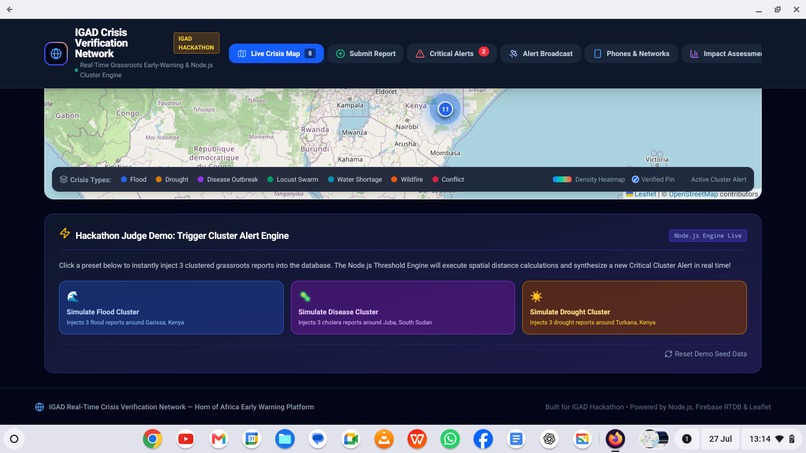Screen dimensions: 806x453
Task: Go to the Alert Broadcast tab
Action: (x=541, y=53)
